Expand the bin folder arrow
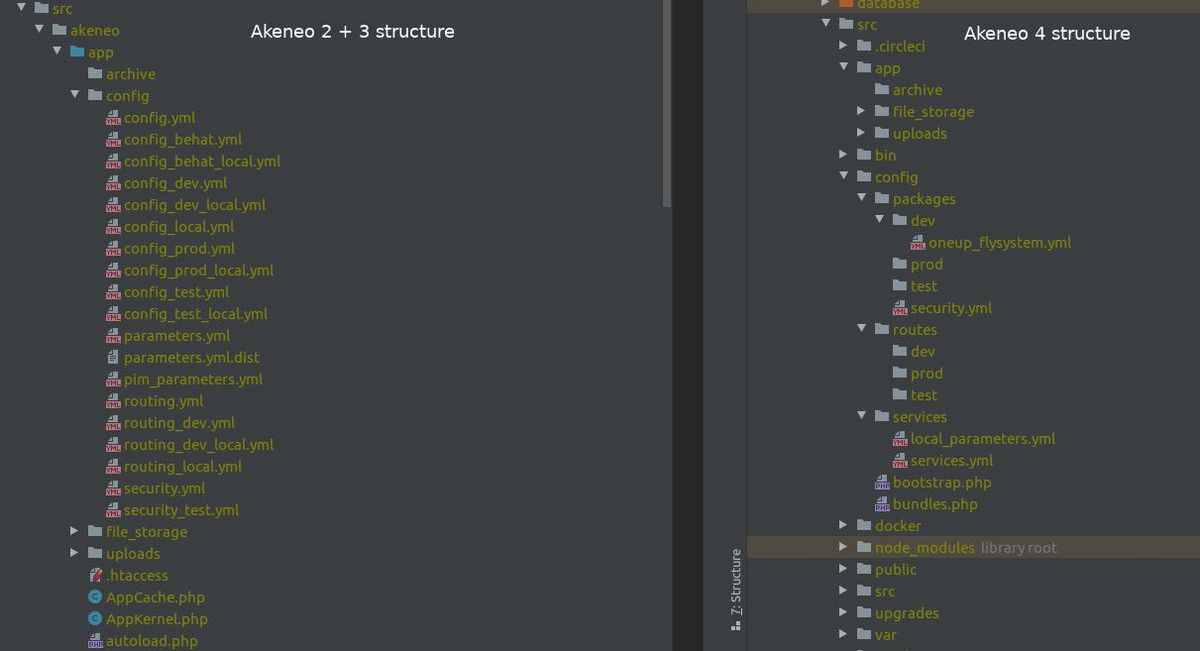 [844, 155]
